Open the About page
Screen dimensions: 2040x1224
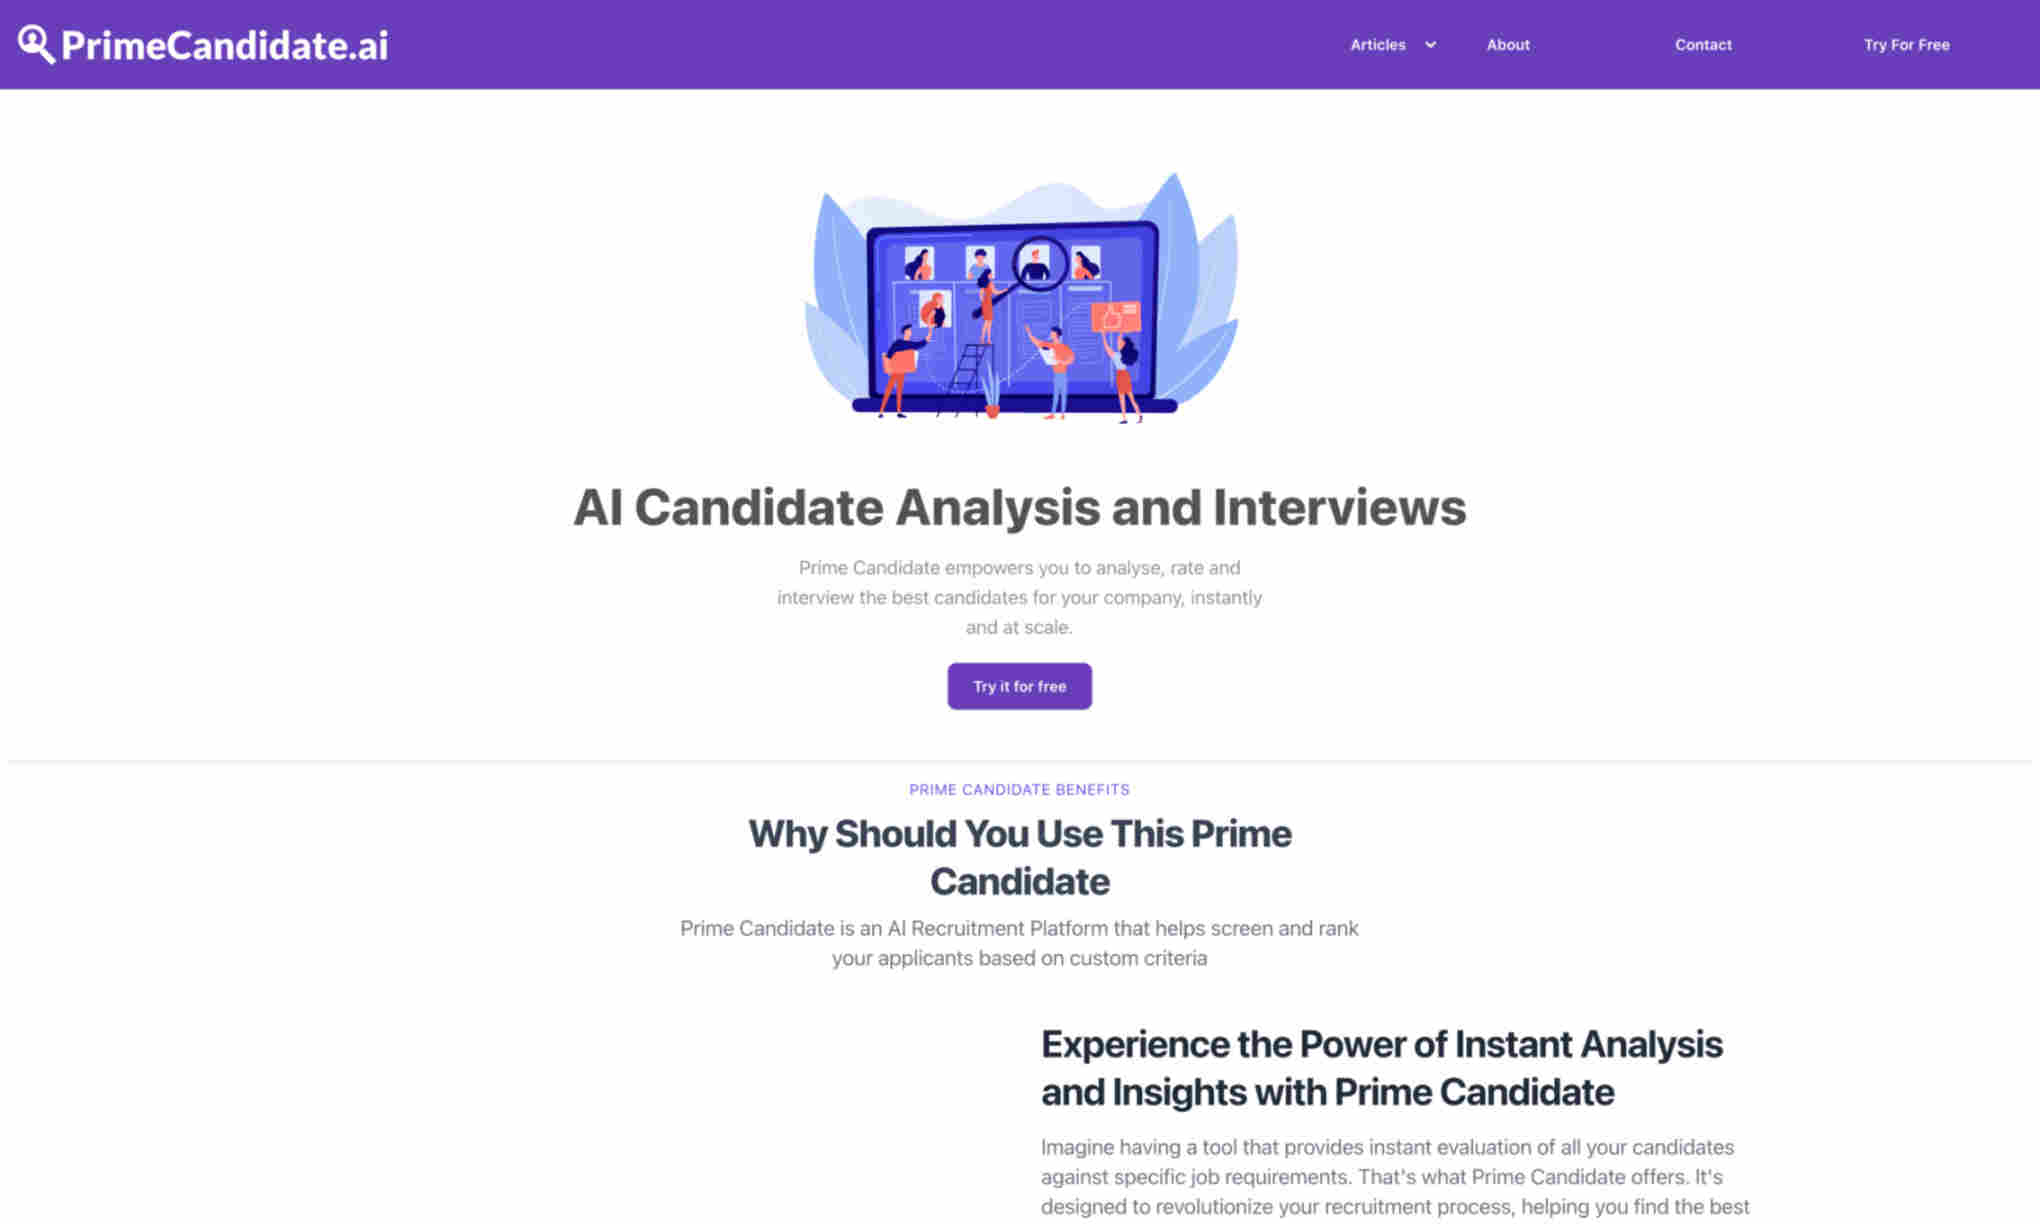(1508, 44)
